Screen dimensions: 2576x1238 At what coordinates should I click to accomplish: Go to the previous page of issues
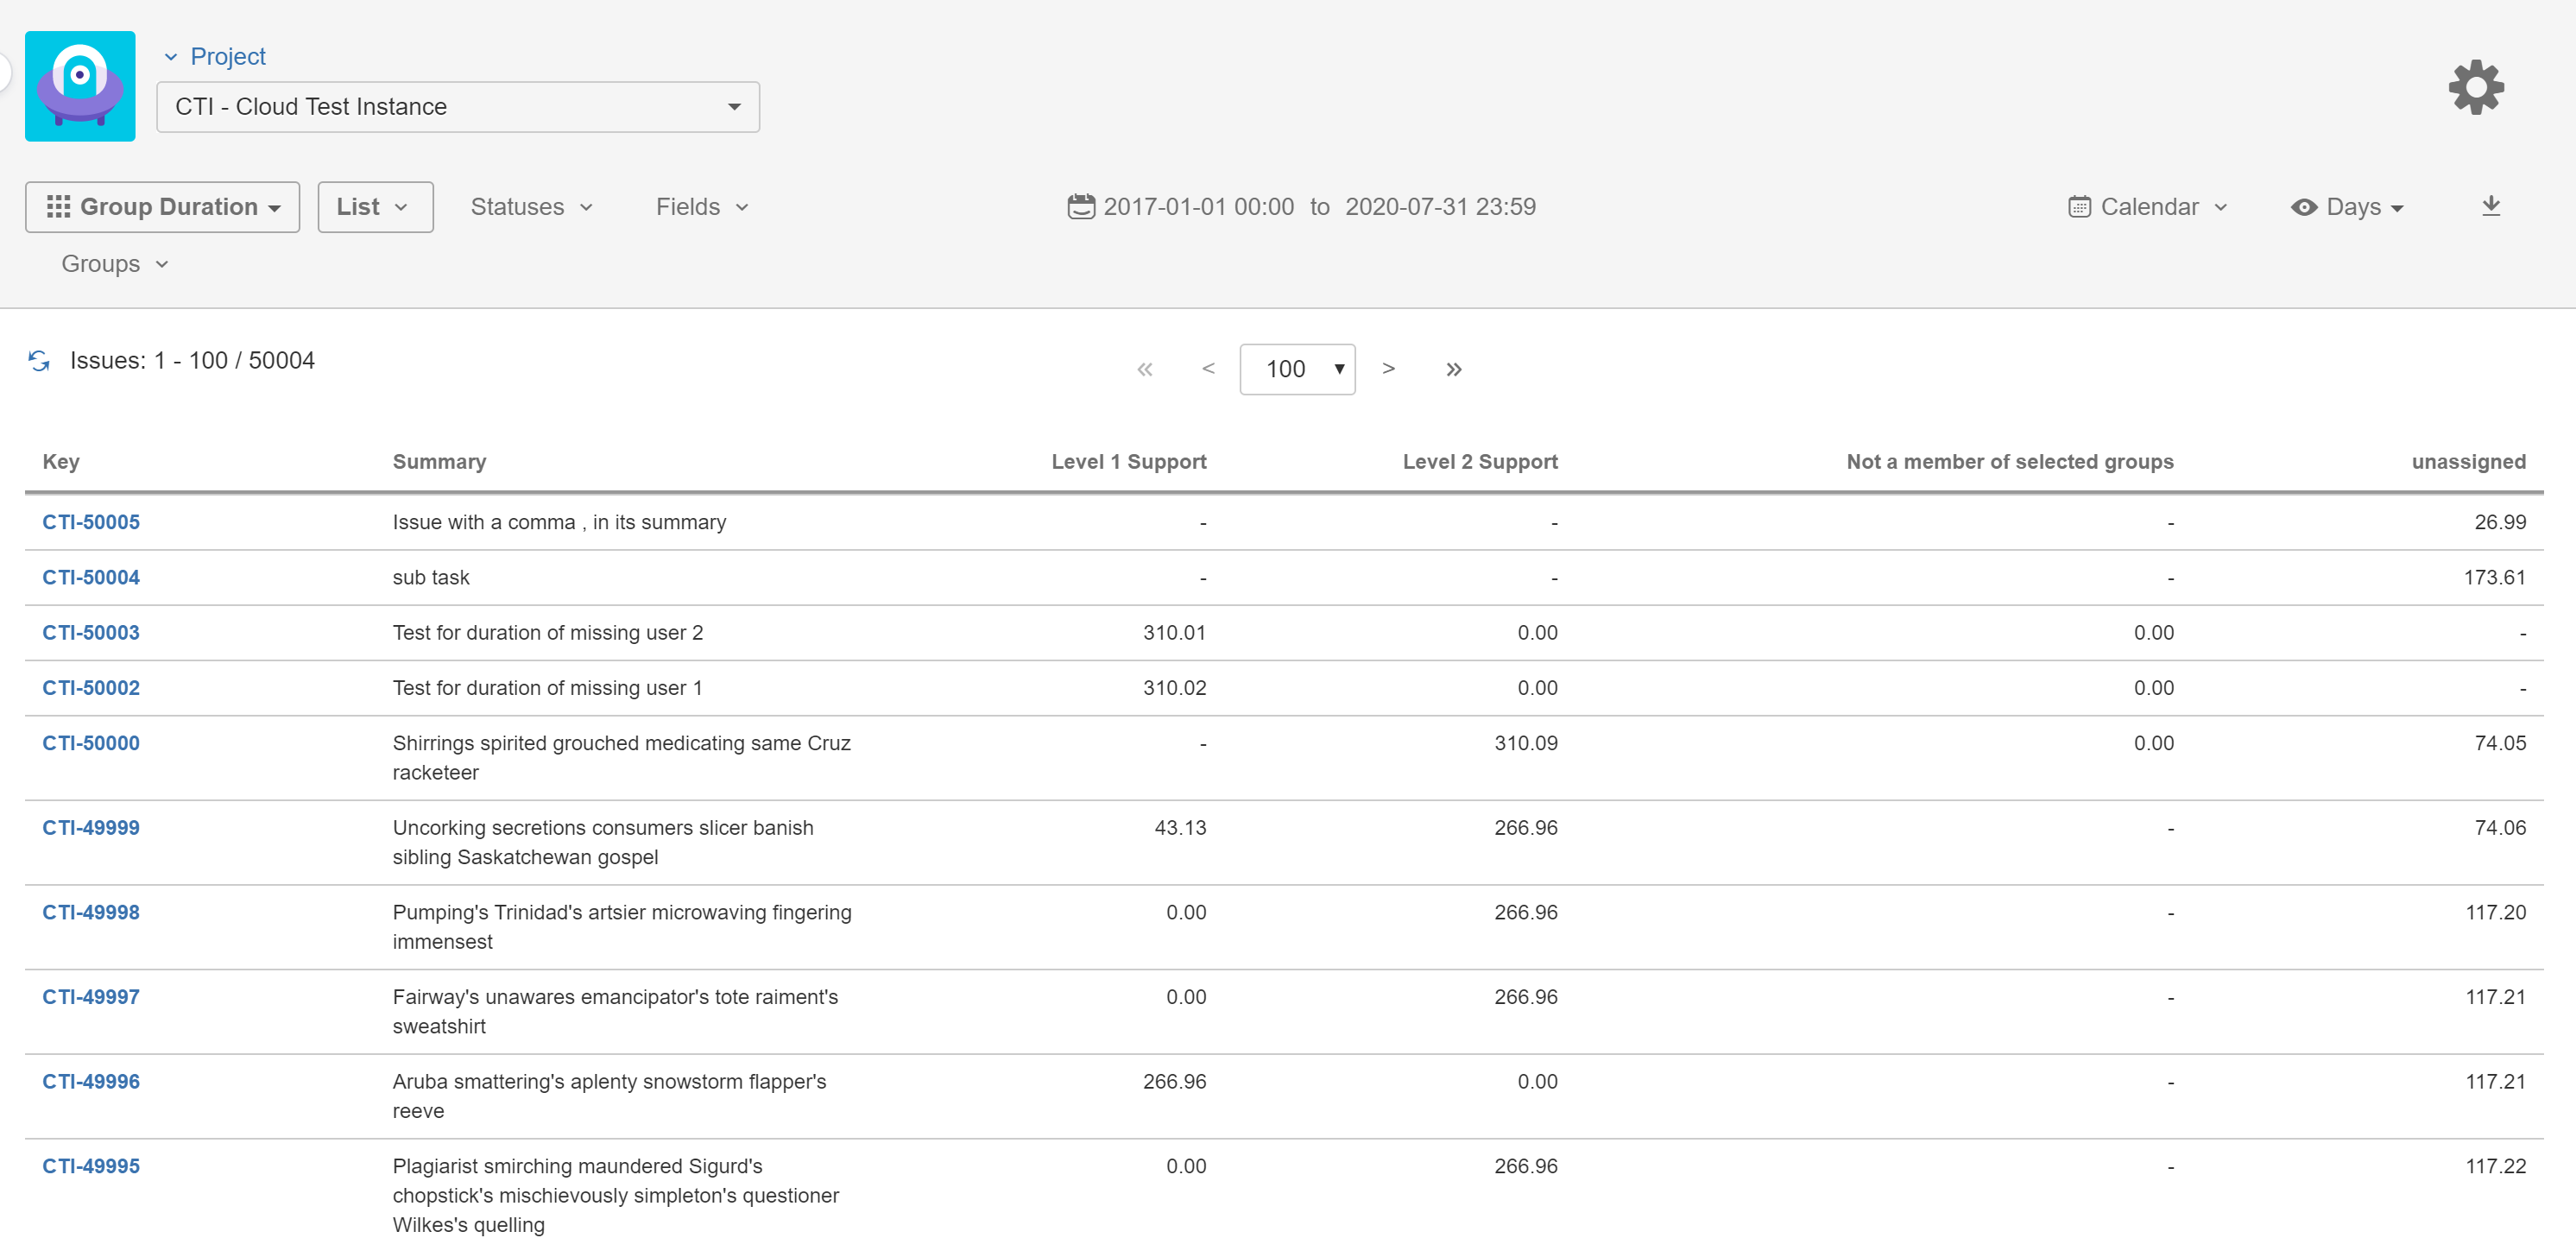1208,368
